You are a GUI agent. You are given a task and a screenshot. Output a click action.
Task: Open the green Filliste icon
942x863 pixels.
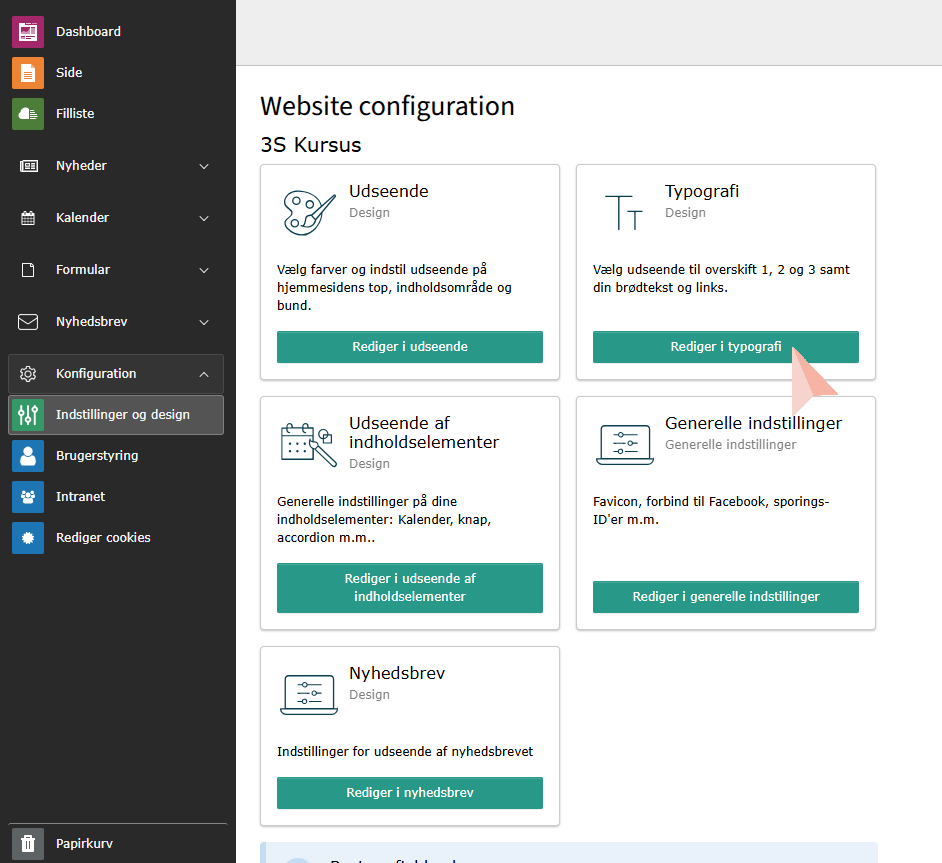click(x=28, y=114)
